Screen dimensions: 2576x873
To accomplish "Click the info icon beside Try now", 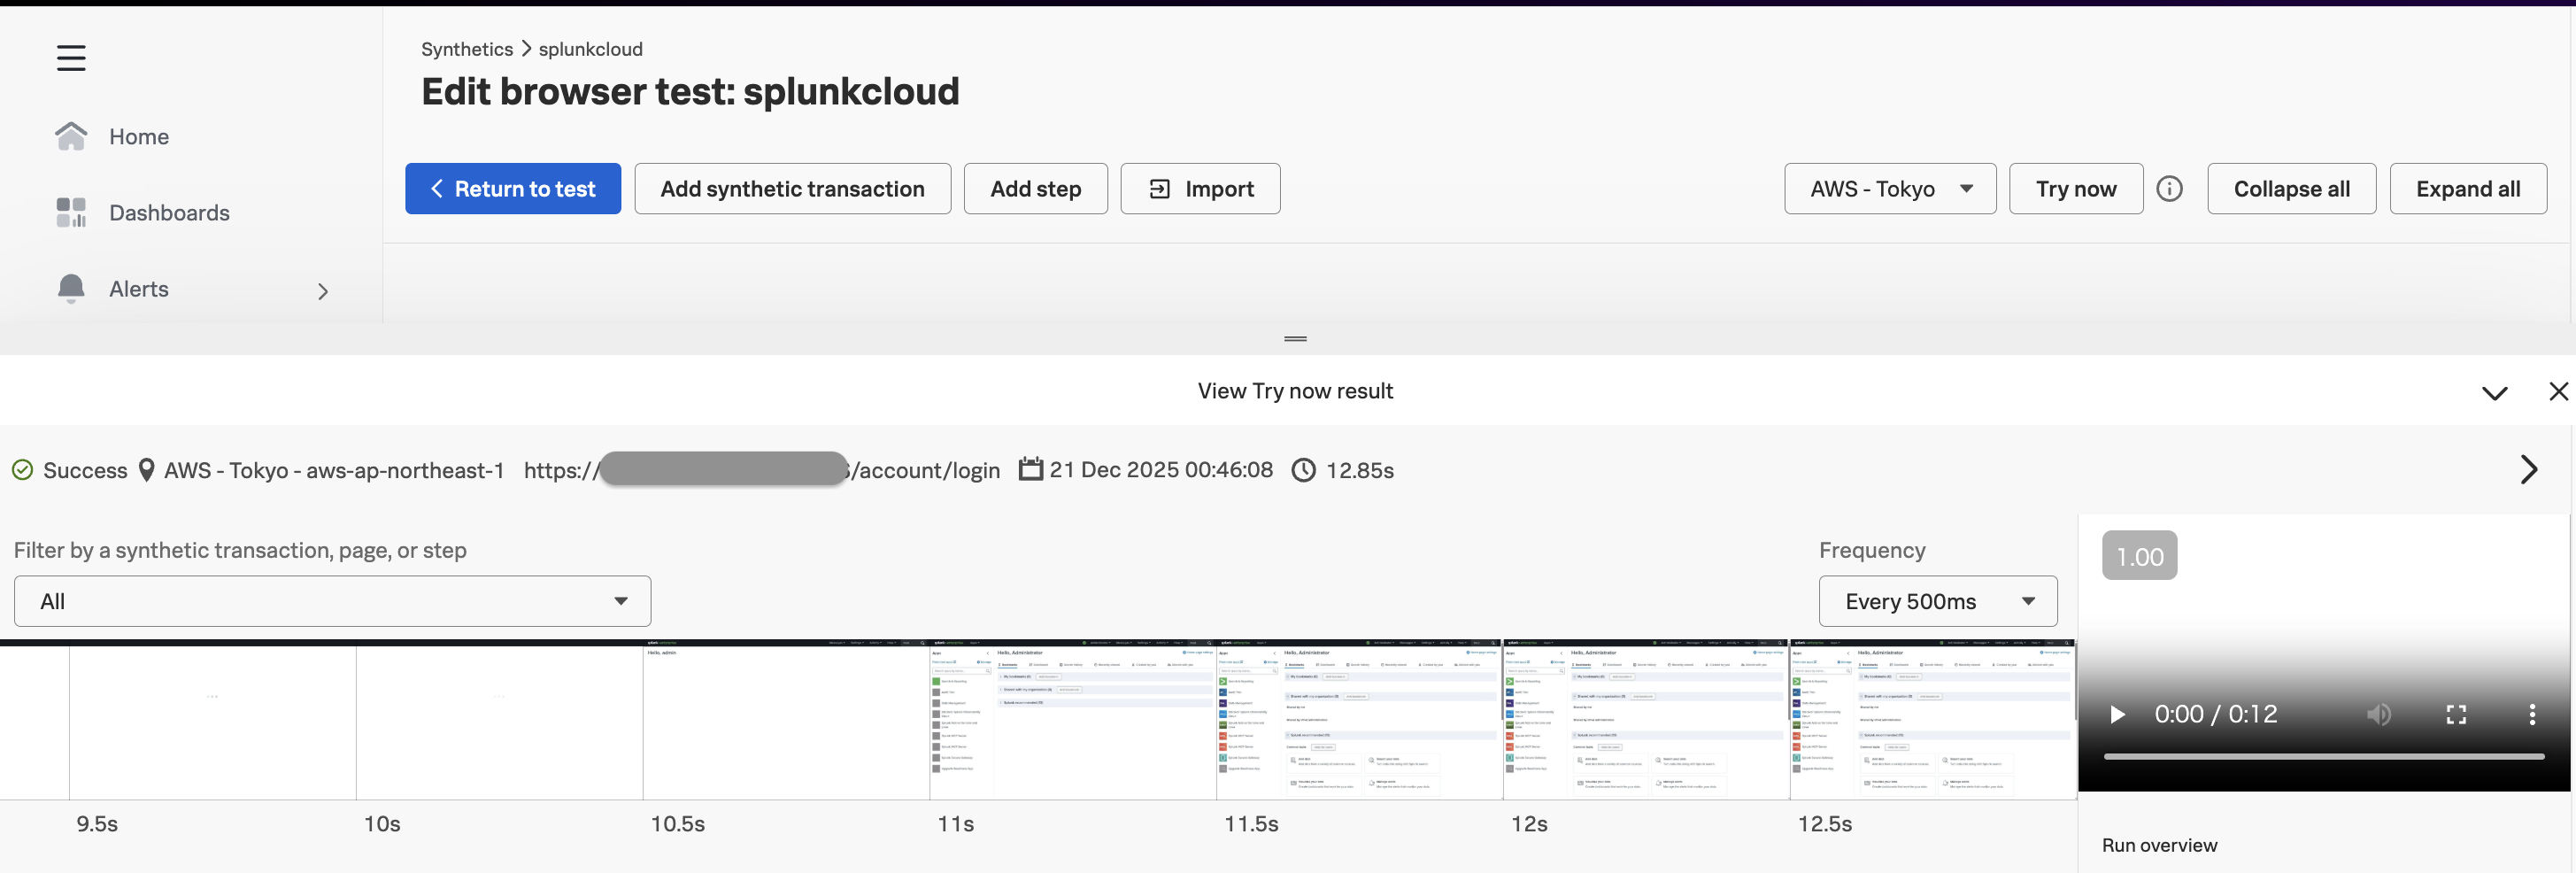I will [2169, 188].
